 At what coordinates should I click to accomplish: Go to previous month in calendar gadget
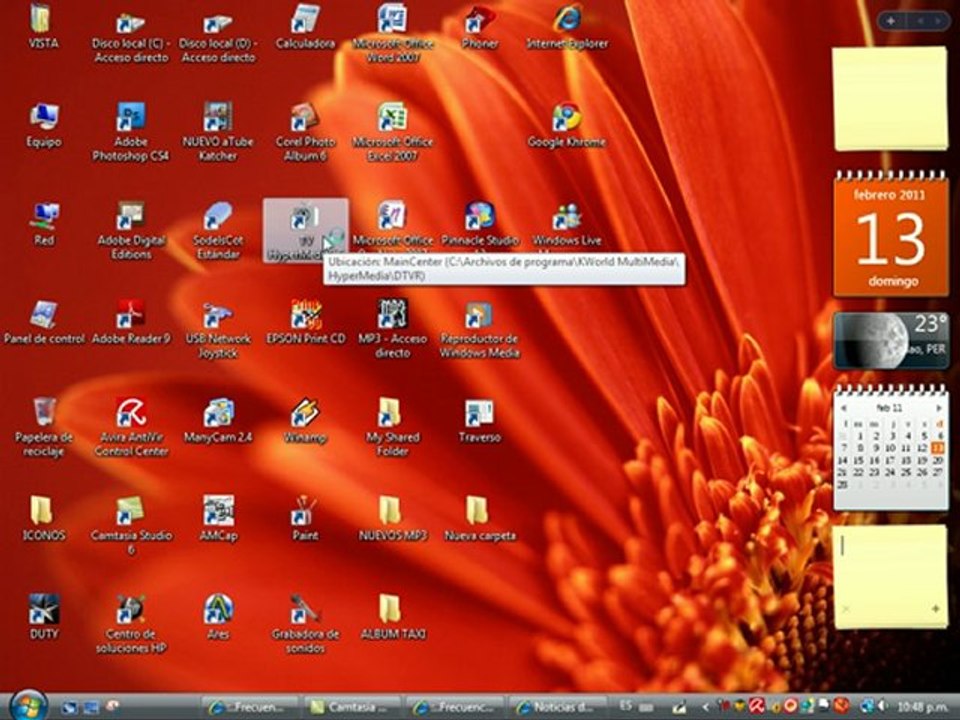coord(843,408)
